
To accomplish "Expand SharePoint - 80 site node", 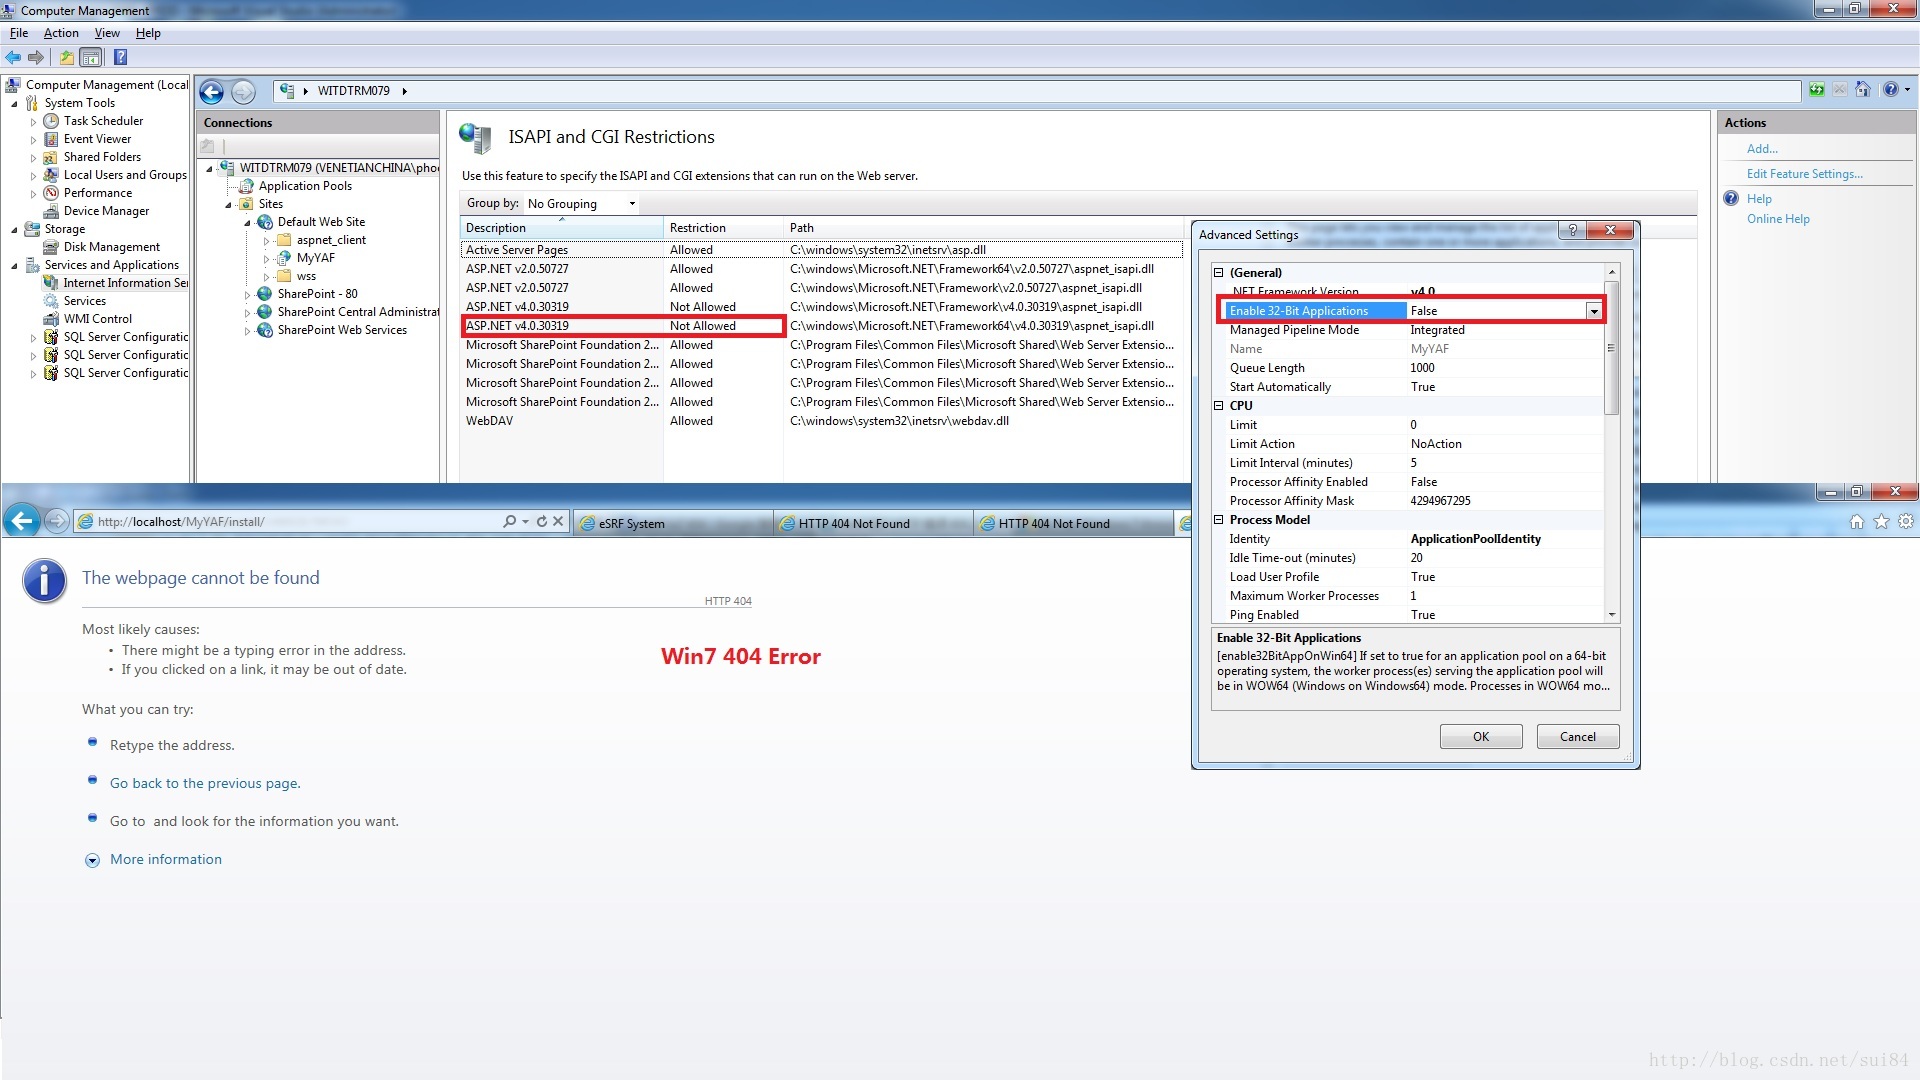I will click(x=247, y=295).
